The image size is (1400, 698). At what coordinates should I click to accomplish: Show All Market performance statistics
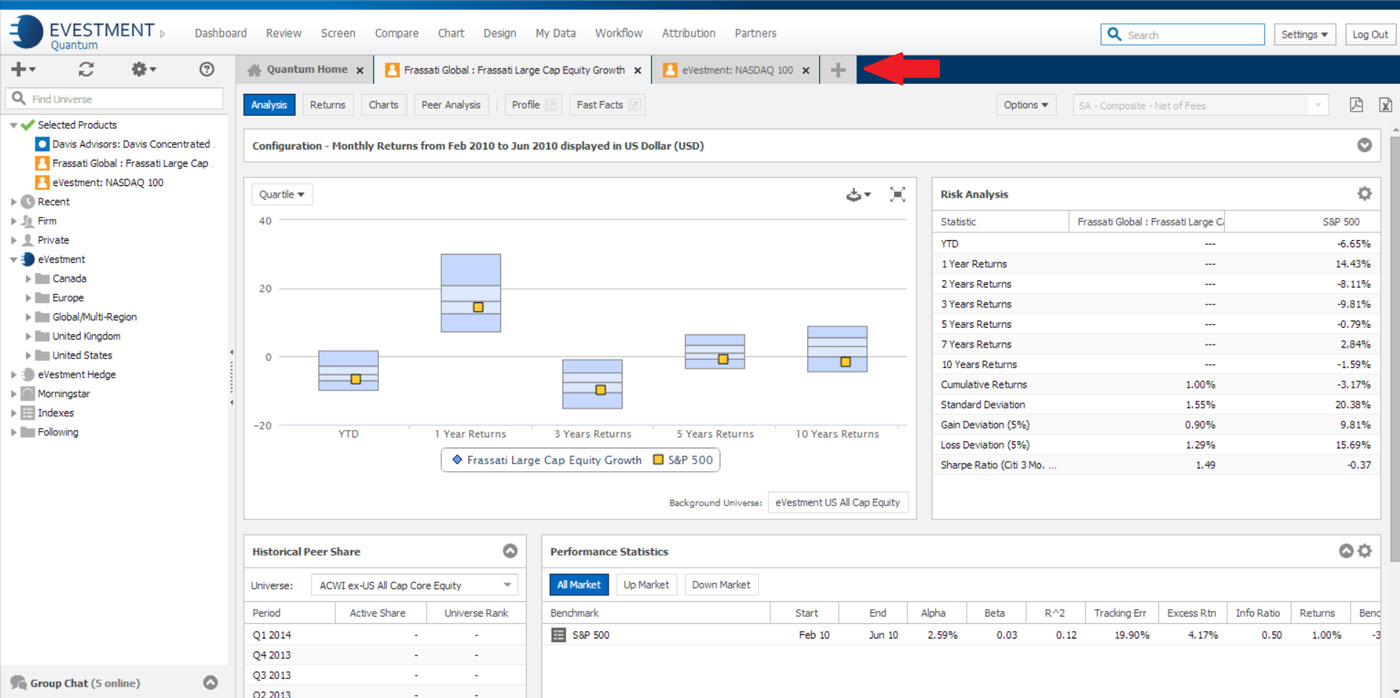(x=579, y=585)
